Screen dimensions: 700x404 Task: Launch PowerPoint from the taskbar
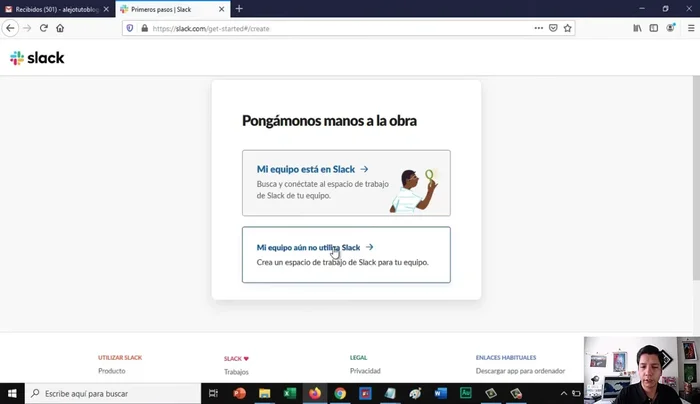pyautogui.click(x=239, y=393)
